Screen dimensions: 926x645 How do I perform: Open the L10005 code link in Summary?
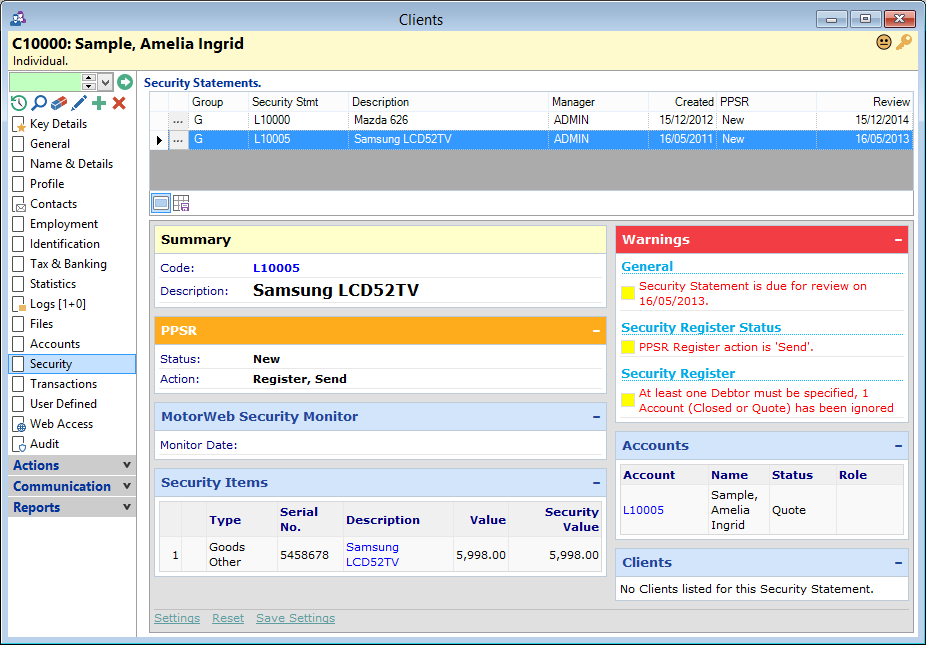click(276, 268)
